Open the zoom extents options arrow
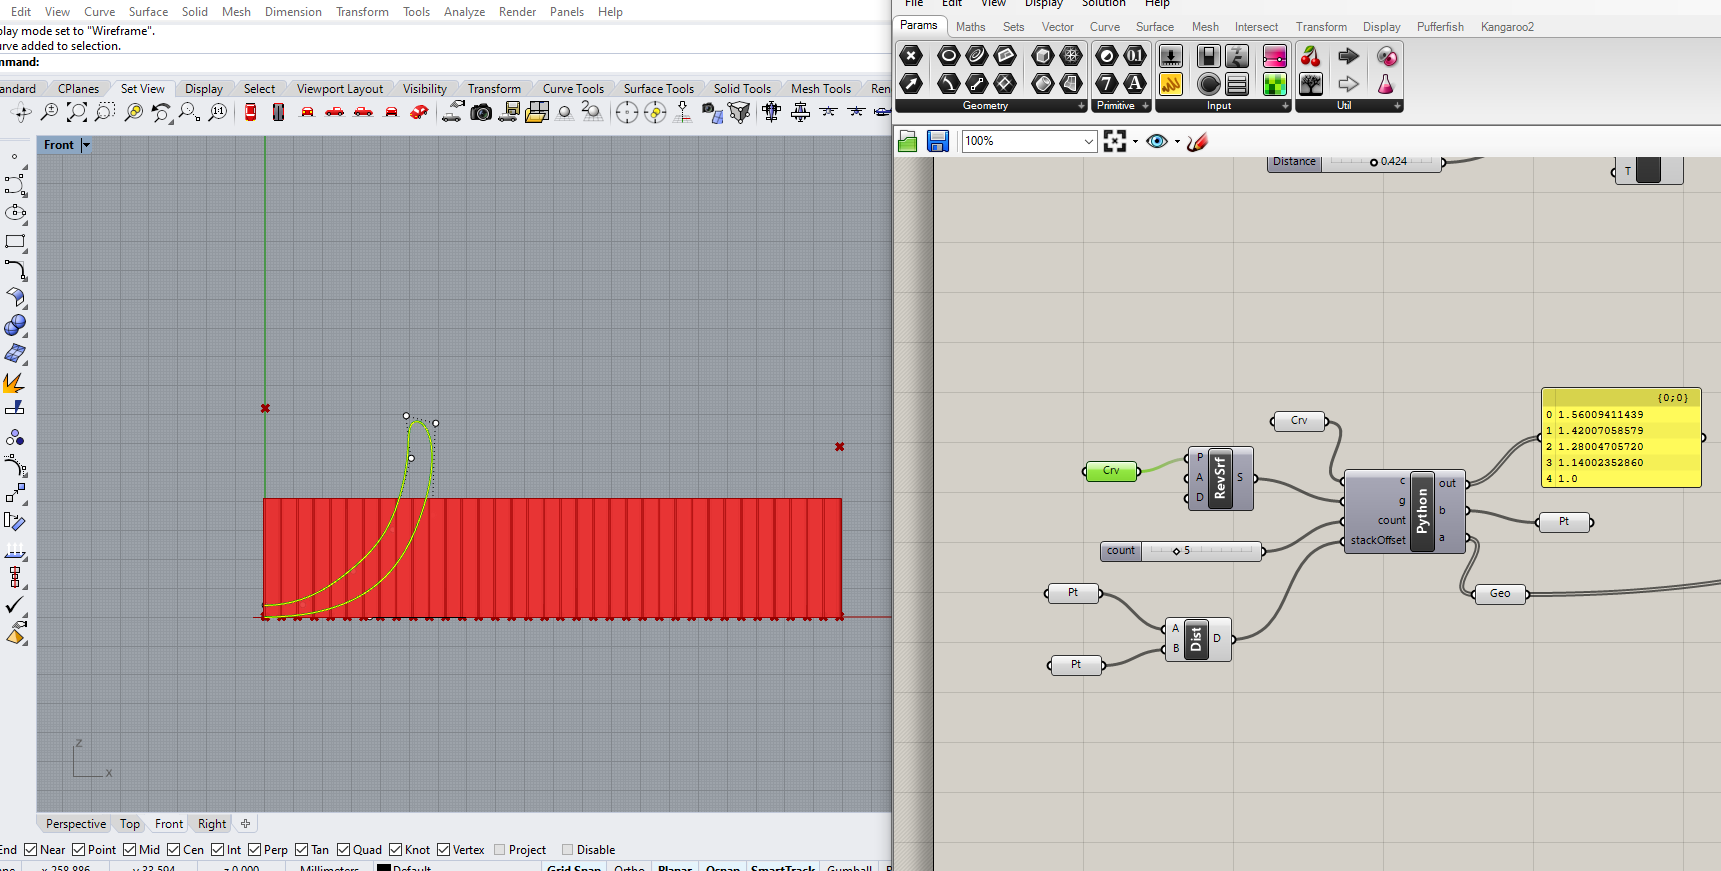Screen dimensions: 1721x871 [x=1135, y=142]
